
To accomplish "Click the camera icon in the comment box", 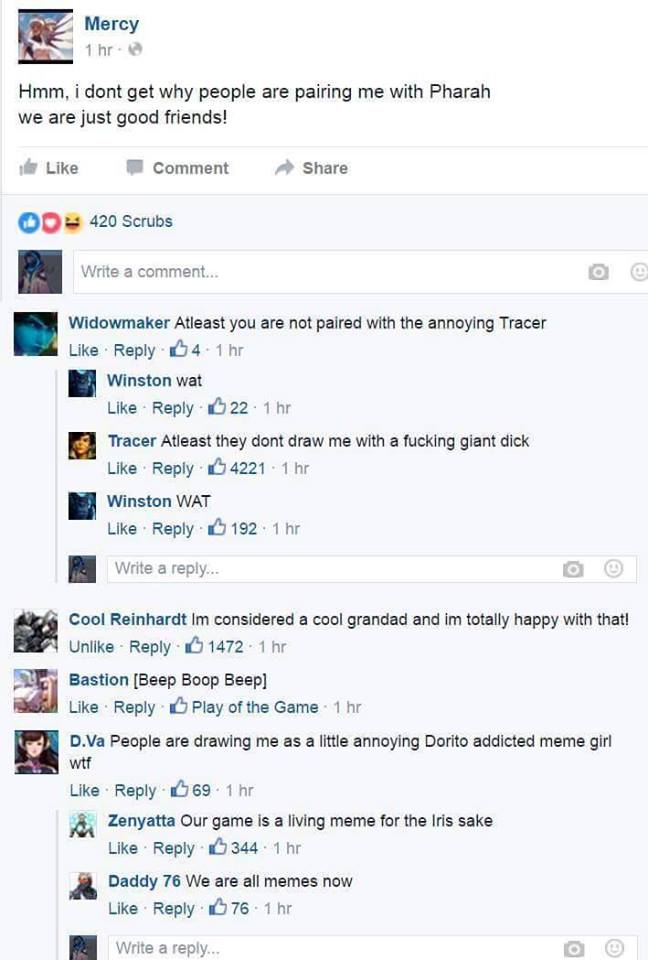I will (598, 272).
